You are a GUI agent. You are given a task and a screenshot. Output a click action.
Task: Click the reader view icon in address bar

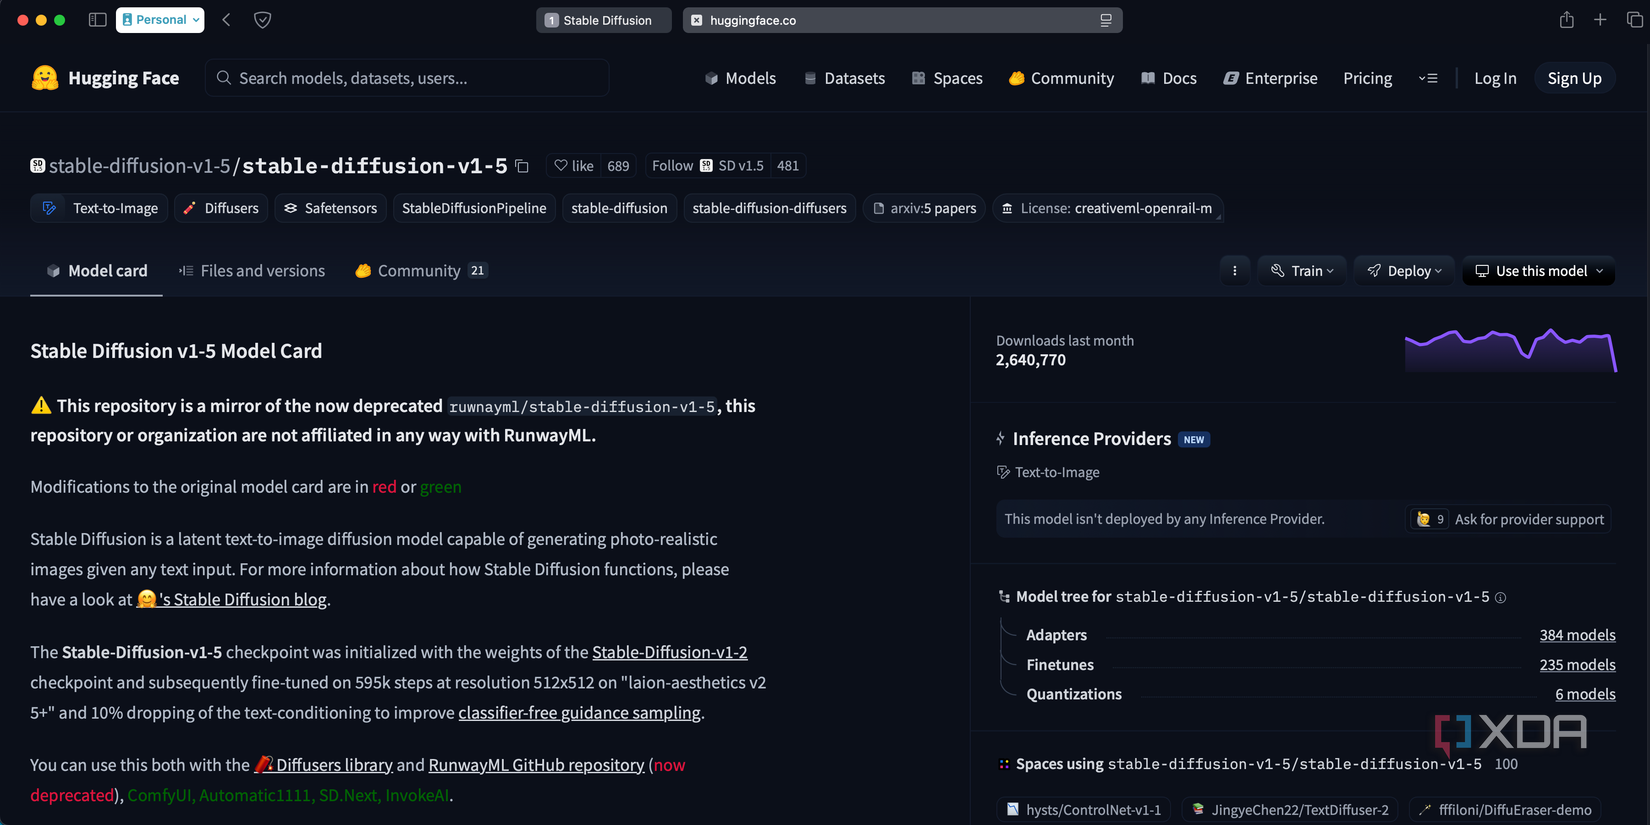point(1106,20)
